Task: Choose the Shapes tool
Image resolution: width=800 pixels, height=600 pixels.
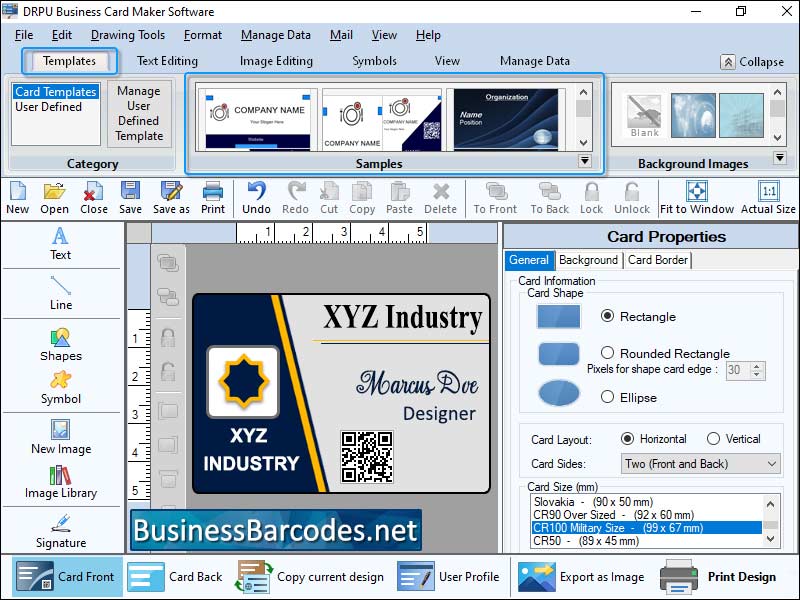Action: 60,348
